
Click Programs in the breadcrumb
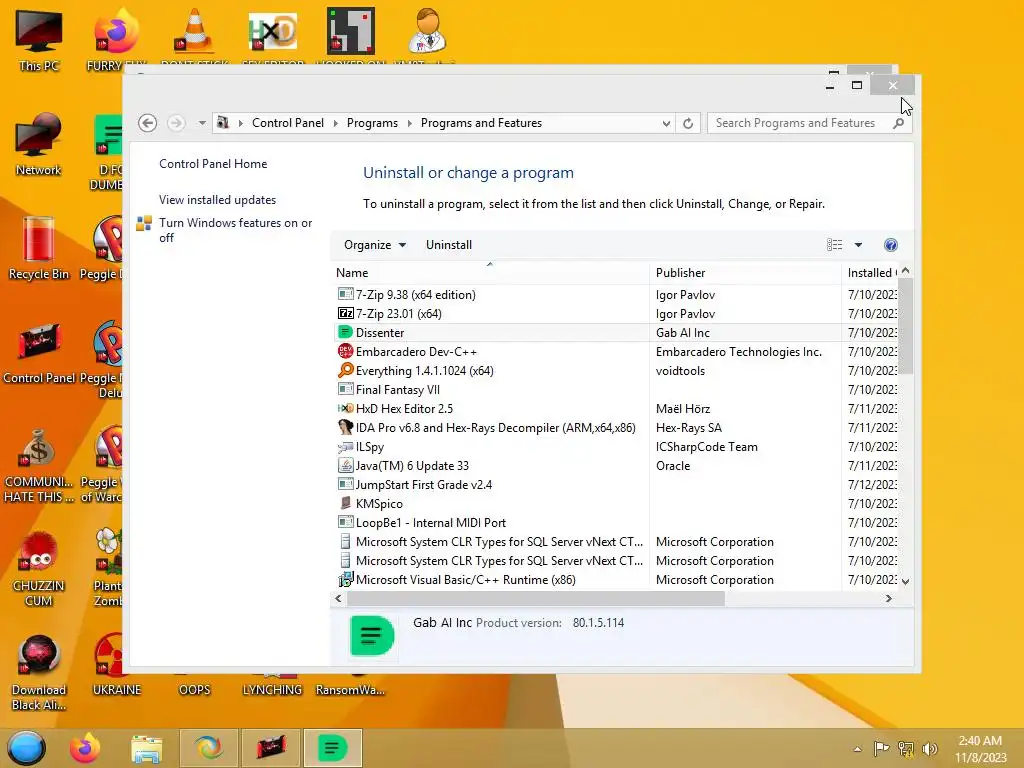pyautogui.click(x=372, y=123)
